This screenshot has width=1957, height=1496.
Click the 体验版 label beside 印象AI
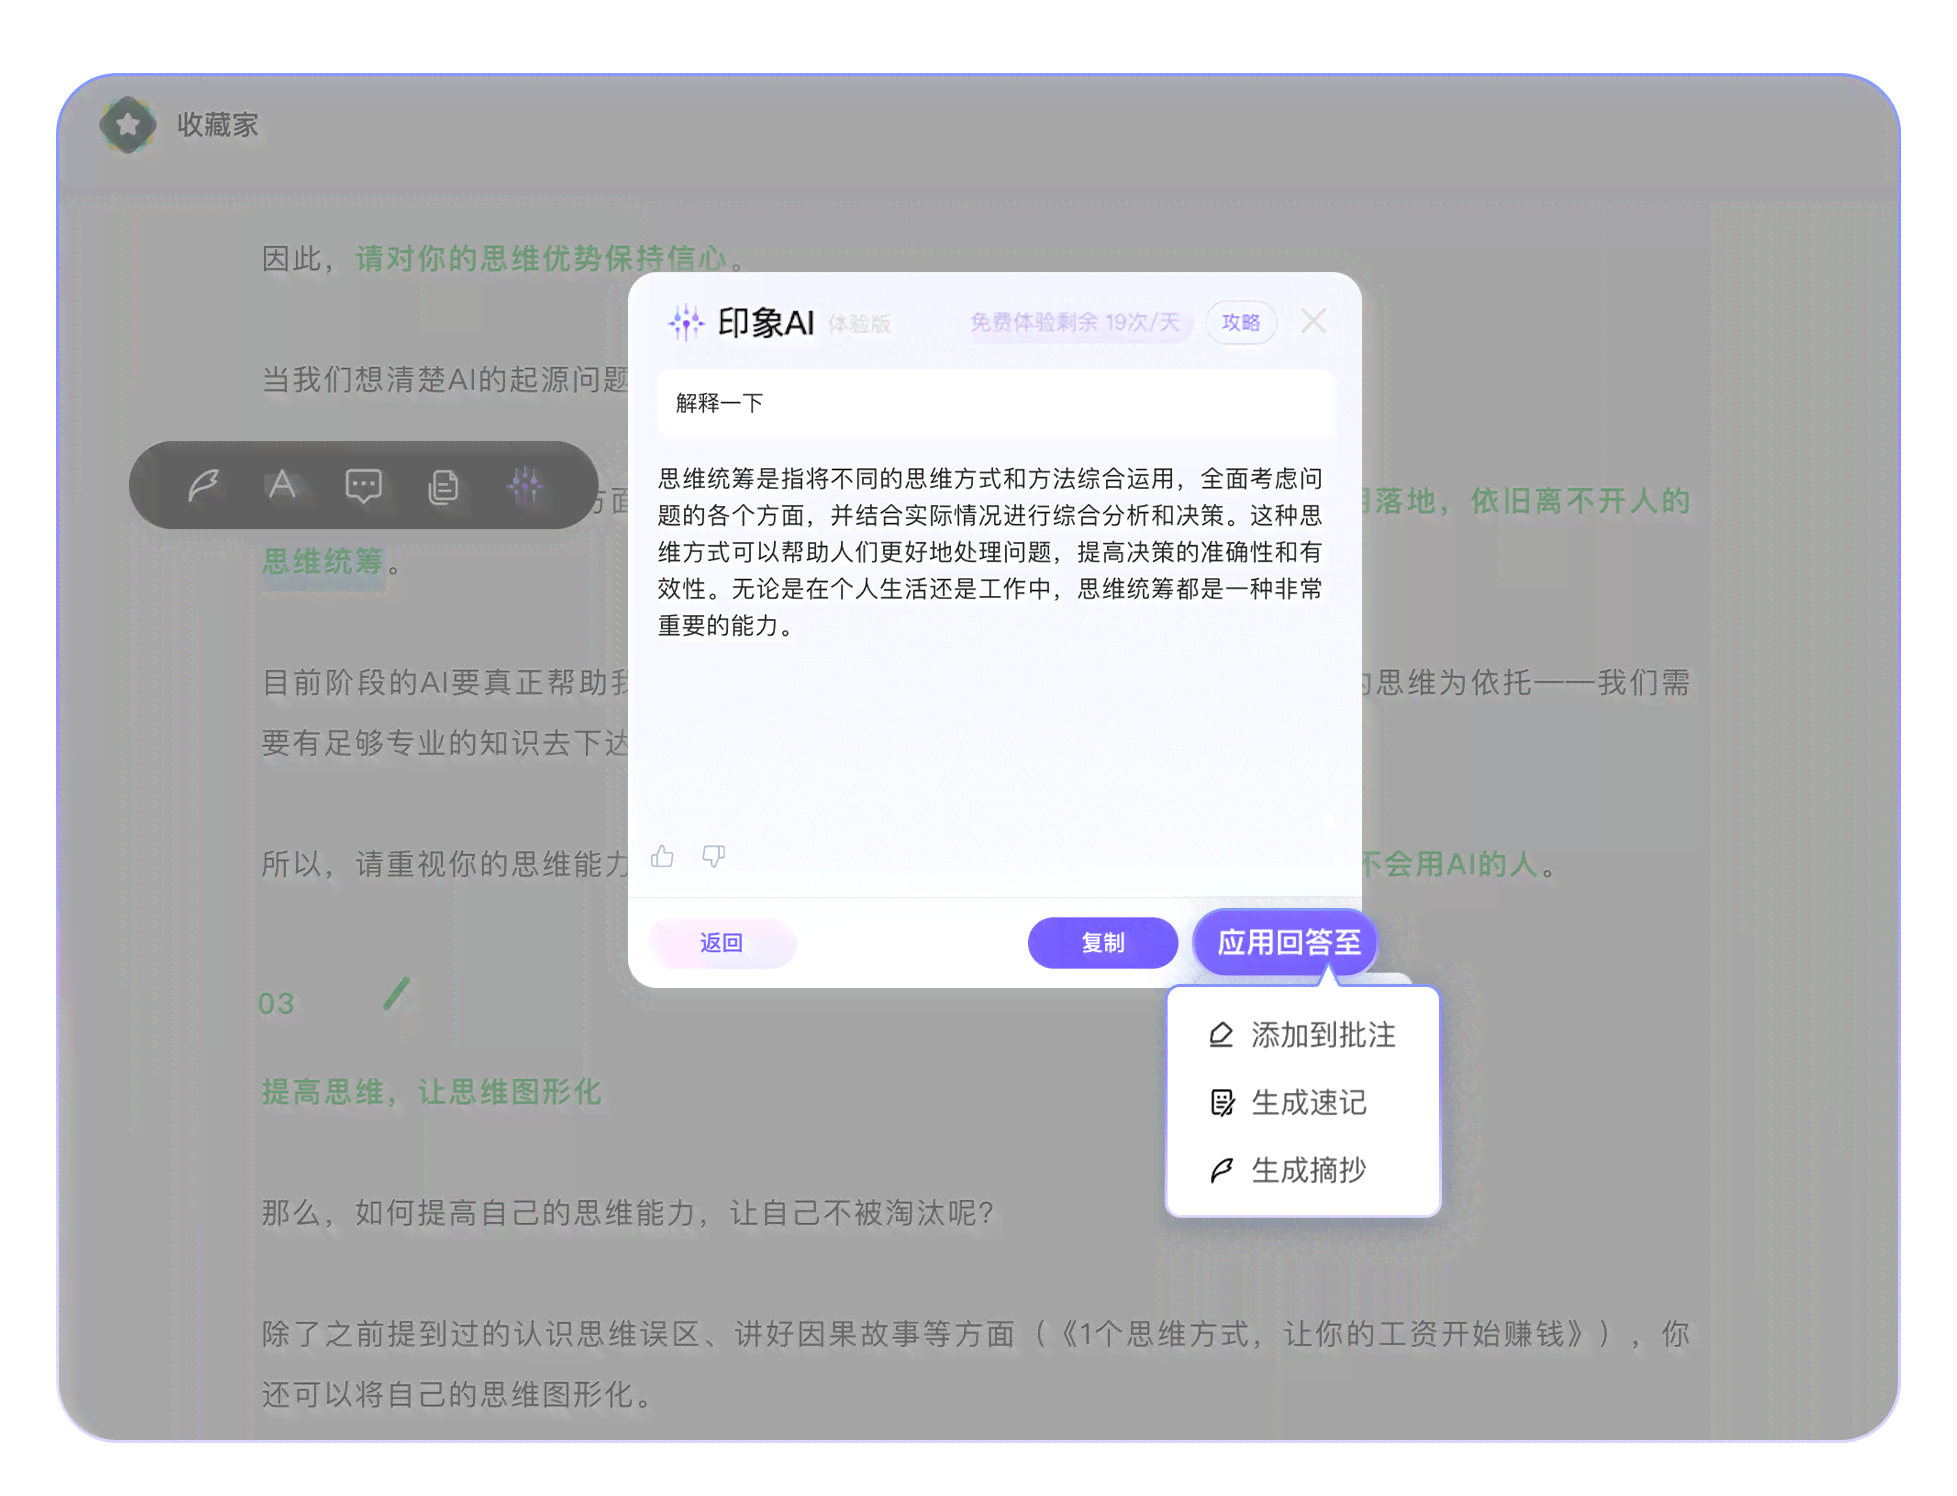[859, 324]
